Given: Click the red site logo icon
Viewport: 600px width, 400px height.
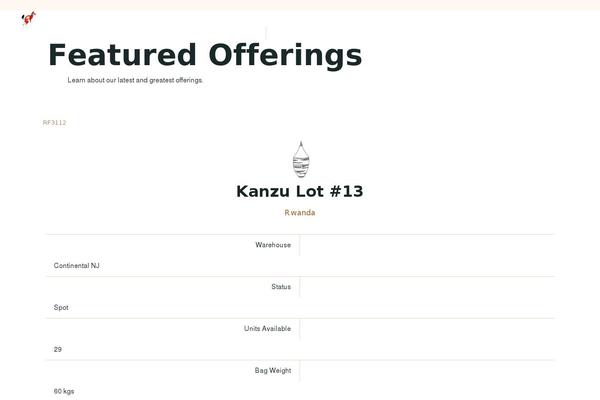Looking at the screenshot, I should [x=29, y=18].
